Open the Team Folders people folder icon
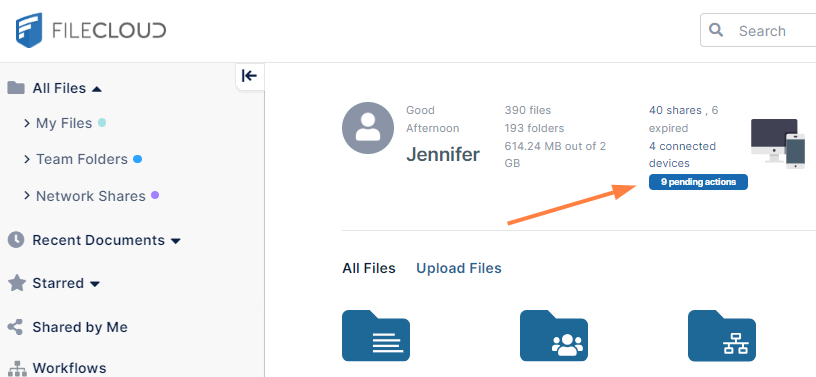Screen dimensions: 816x377 point(554,336)
